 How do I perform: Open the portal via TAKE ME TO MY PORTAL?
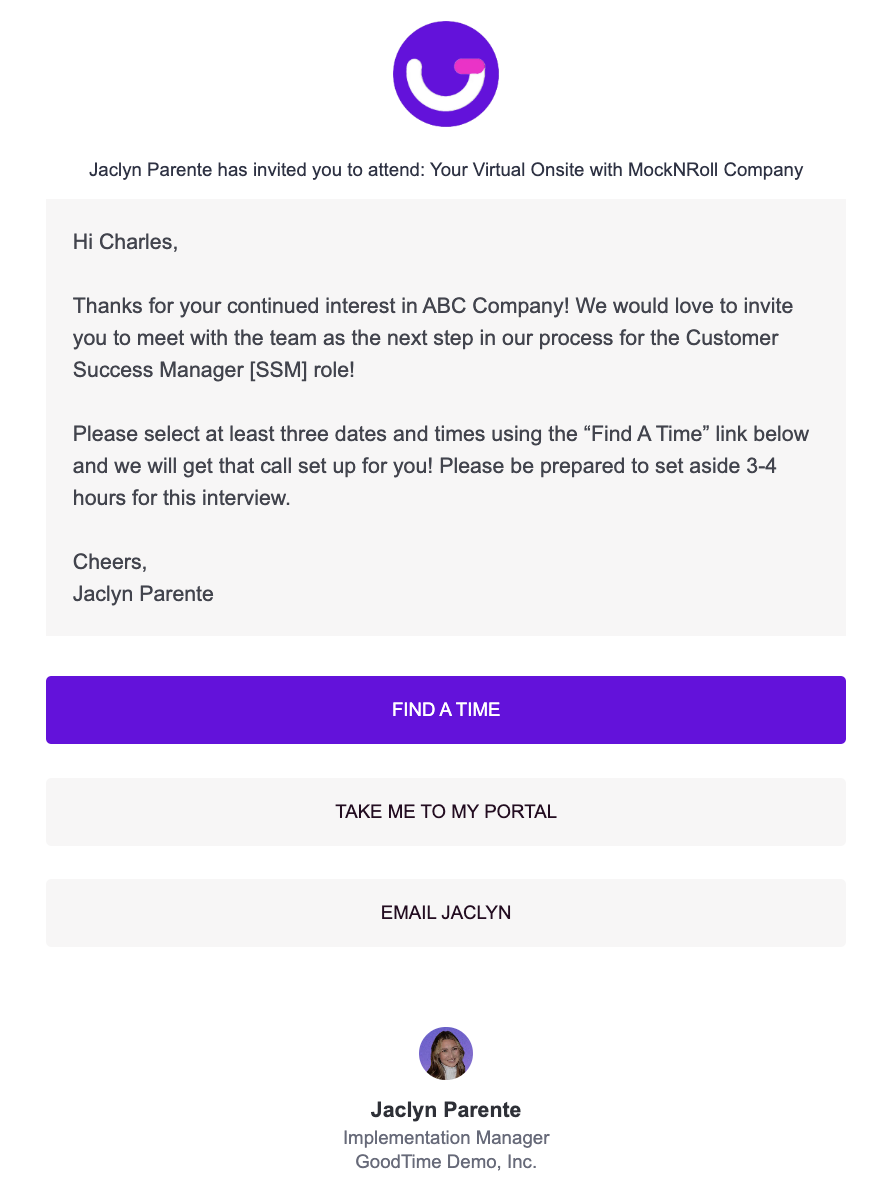446,812
